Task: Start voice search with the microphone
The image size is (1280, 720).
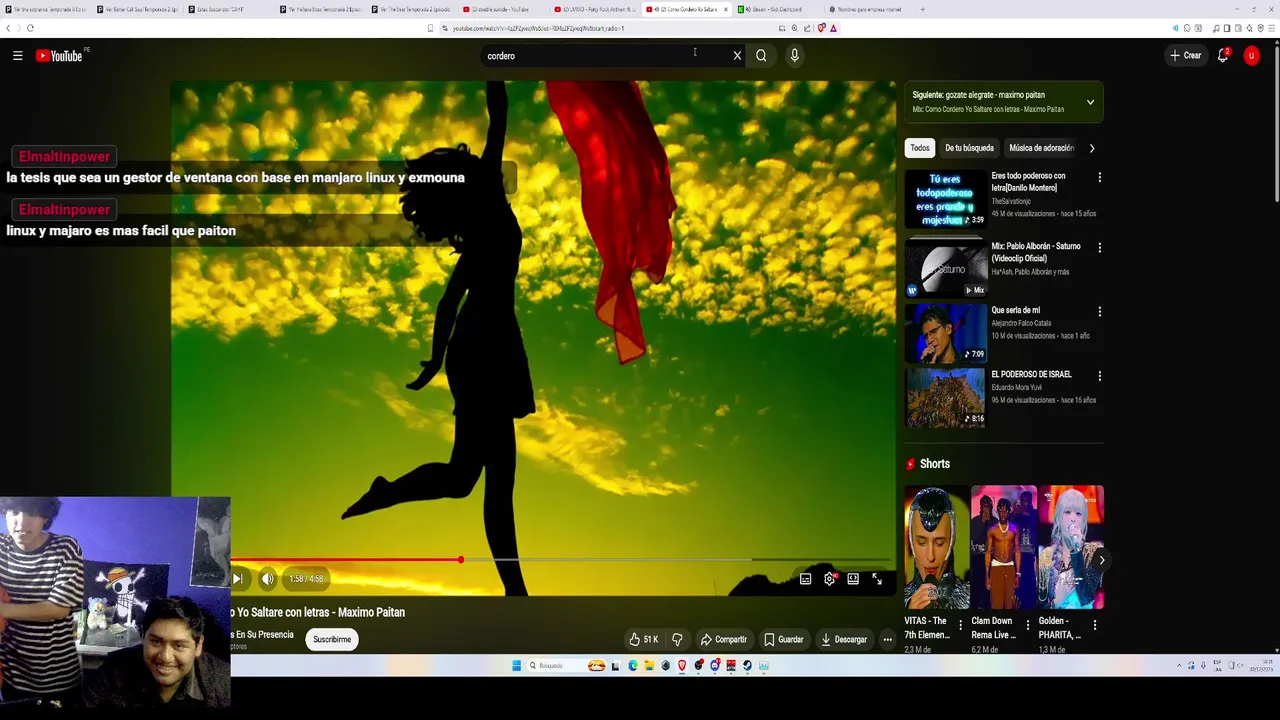Action: click(794, 56)
